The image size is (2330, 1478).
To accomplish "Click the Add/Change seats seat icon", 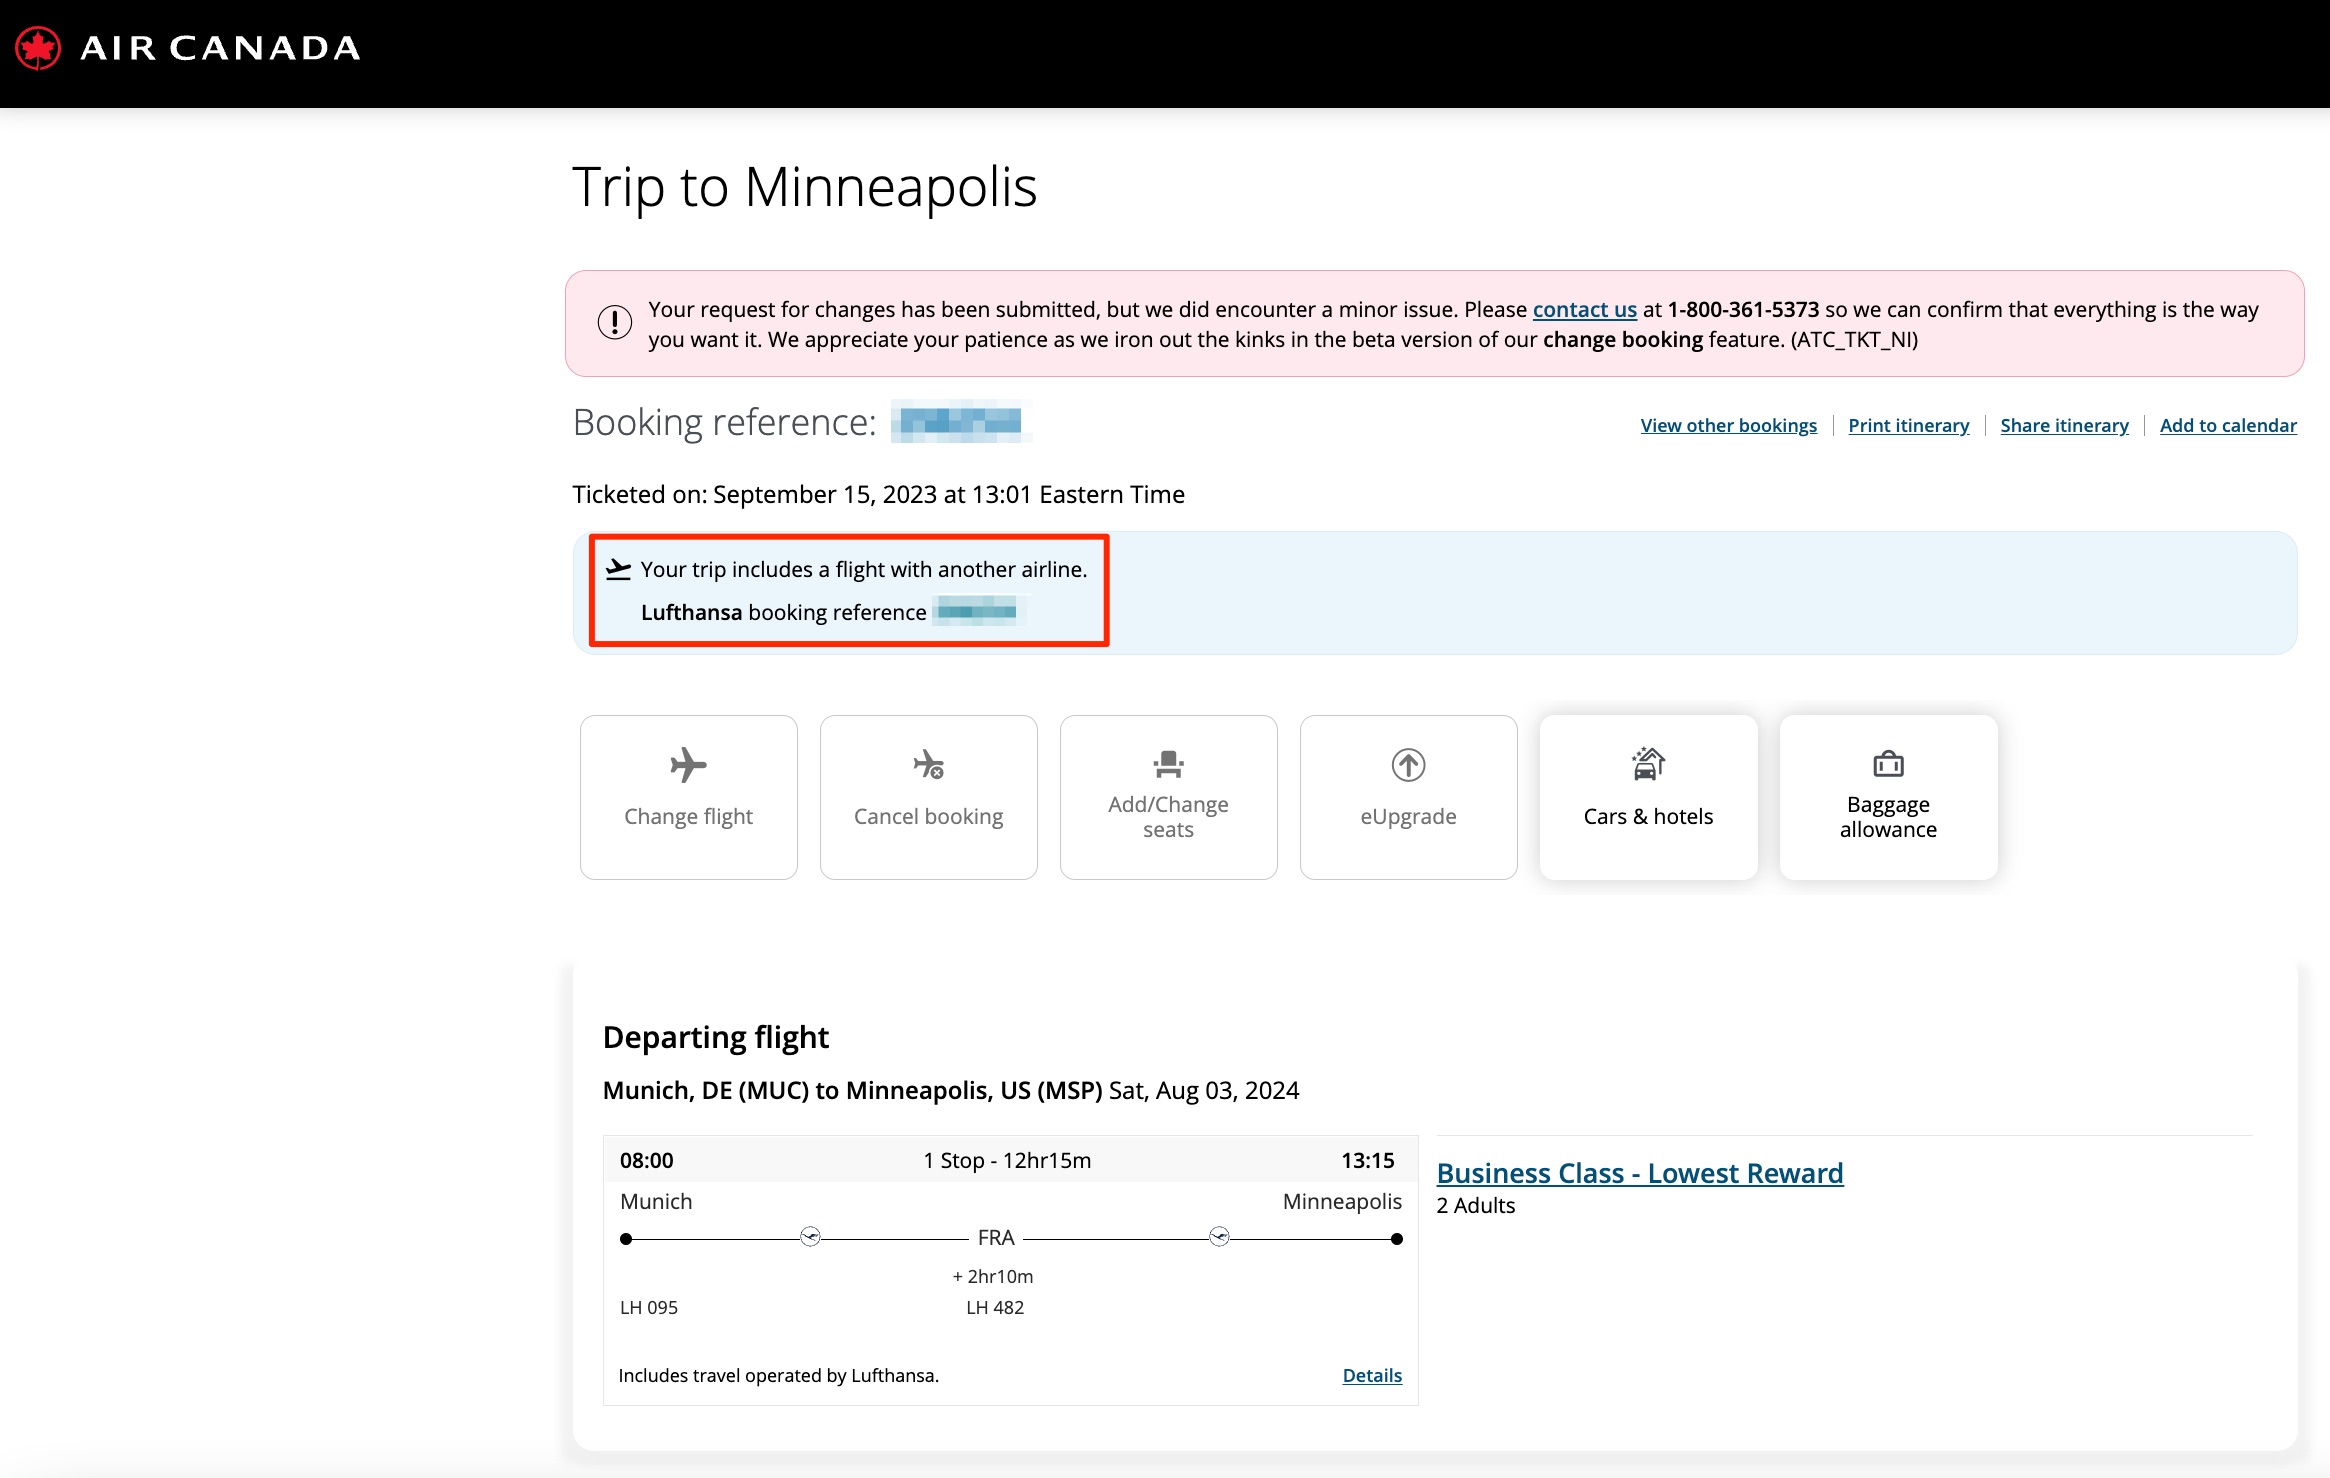I will (x=1168, y=764).
